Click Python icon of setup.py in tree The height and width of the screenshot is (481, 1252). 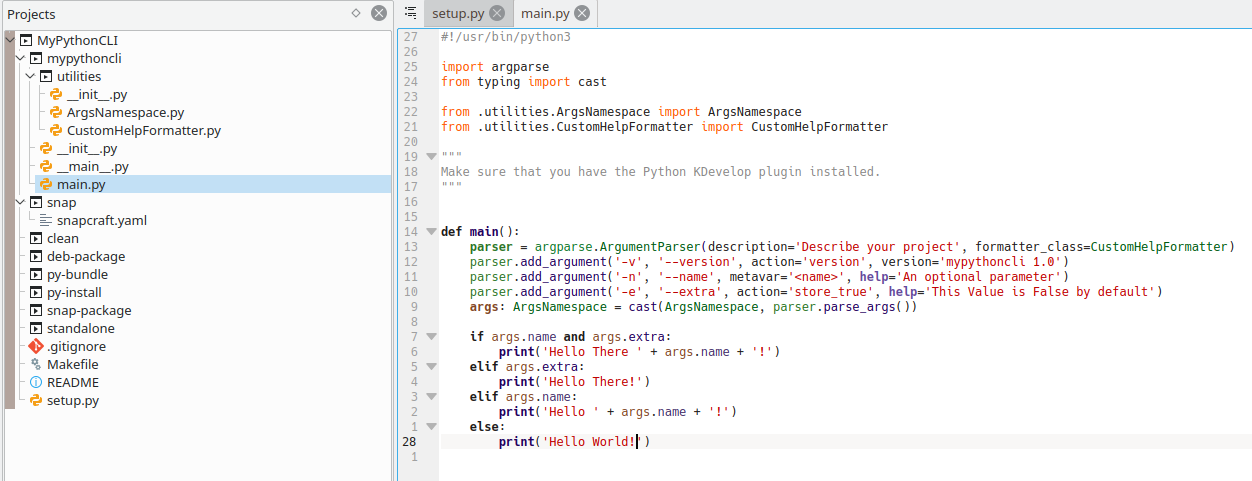36,401
